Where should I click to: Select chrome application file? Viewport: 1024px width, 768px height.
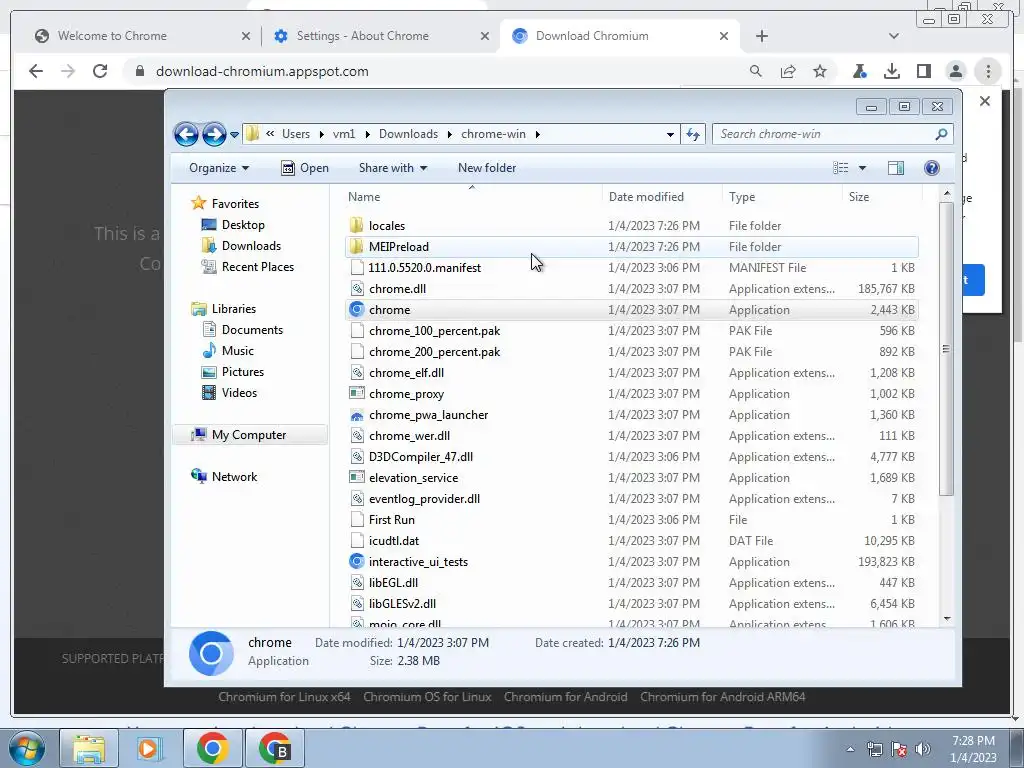click(631, 310)
